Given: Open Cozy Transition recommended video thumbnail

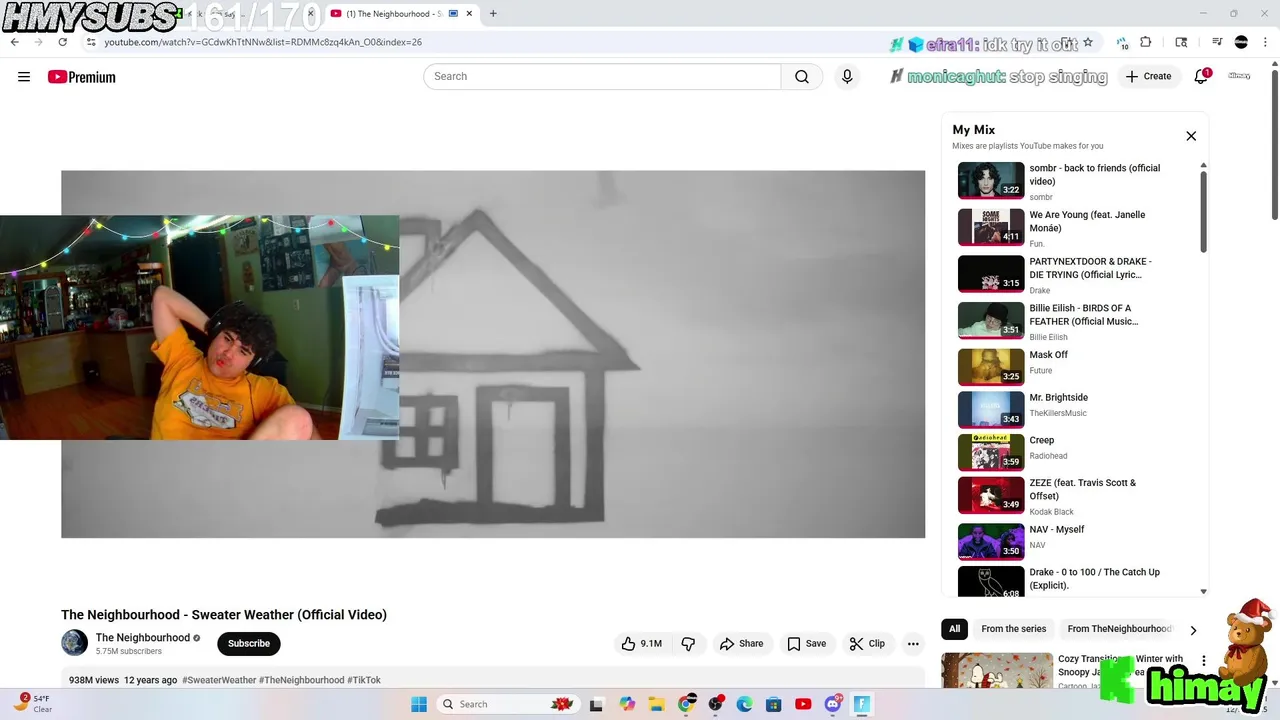Looking at the screenshot, I should click(997, 671).
